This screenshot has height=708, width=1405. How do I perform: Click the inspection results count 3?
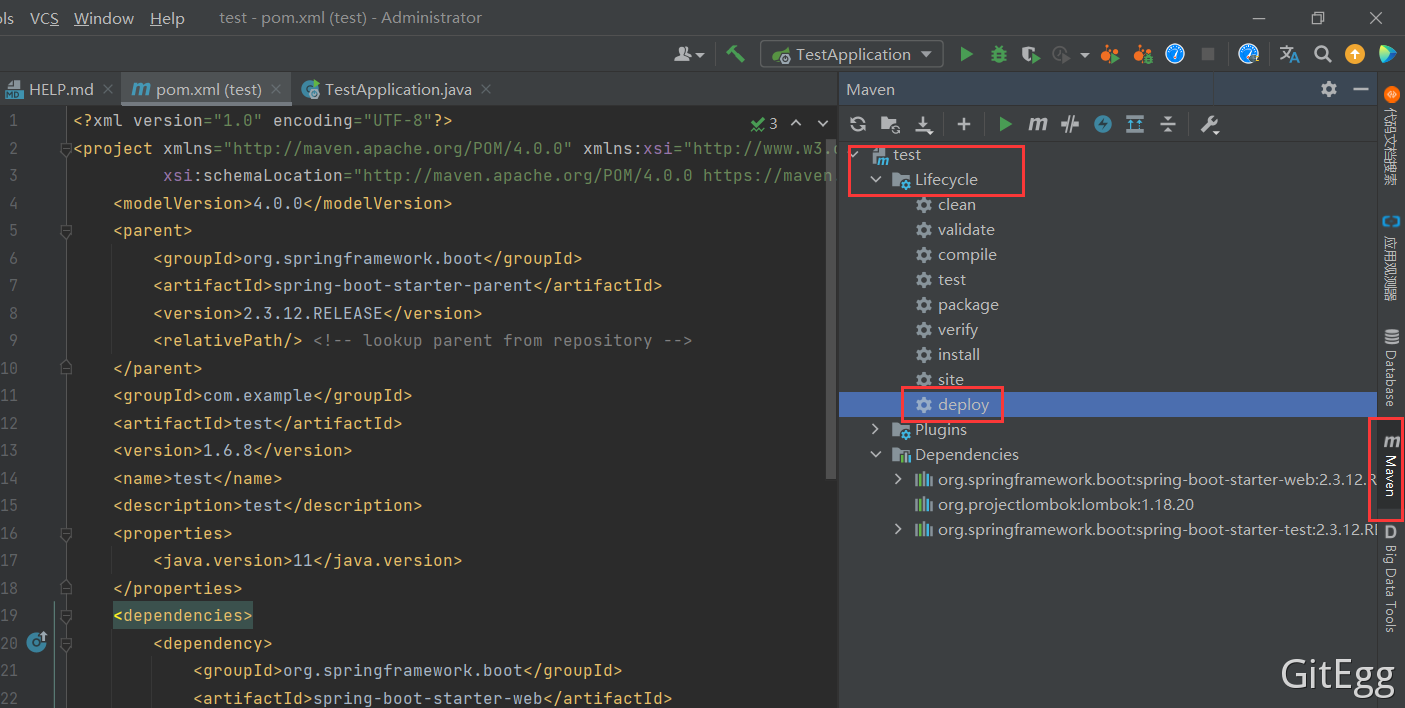pyautogui.click(x=764, y=124)
